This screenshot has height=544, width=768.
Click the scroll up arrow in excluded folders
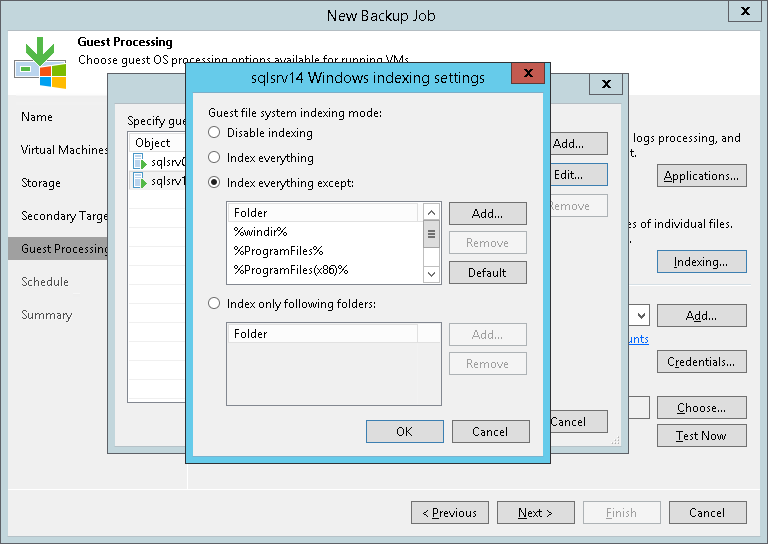click(431, 212)
